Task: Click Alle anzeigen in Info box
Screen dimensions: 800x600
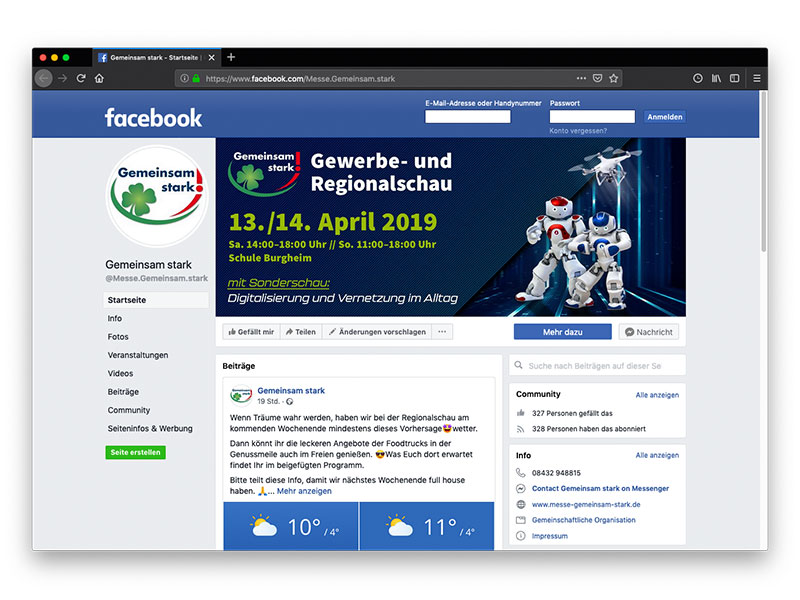Action: point(657,455)
